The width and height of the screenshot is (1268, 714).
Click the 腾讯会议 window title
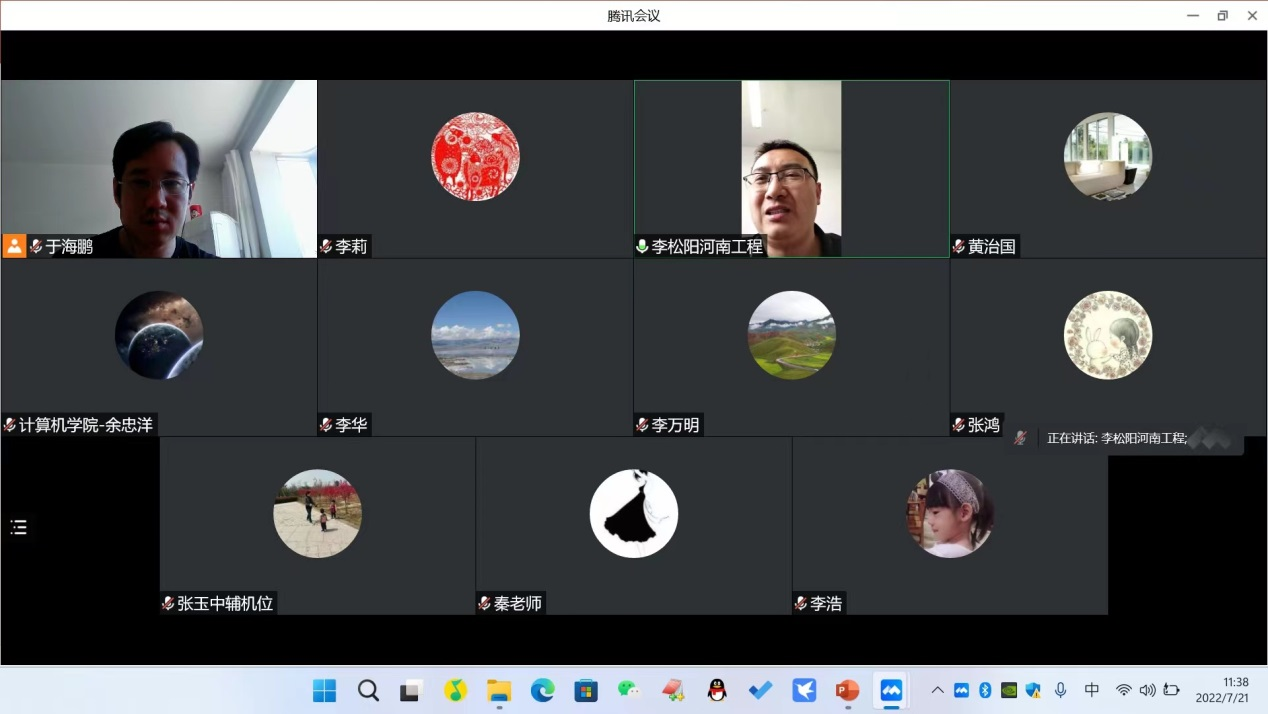tap(634, 15)
